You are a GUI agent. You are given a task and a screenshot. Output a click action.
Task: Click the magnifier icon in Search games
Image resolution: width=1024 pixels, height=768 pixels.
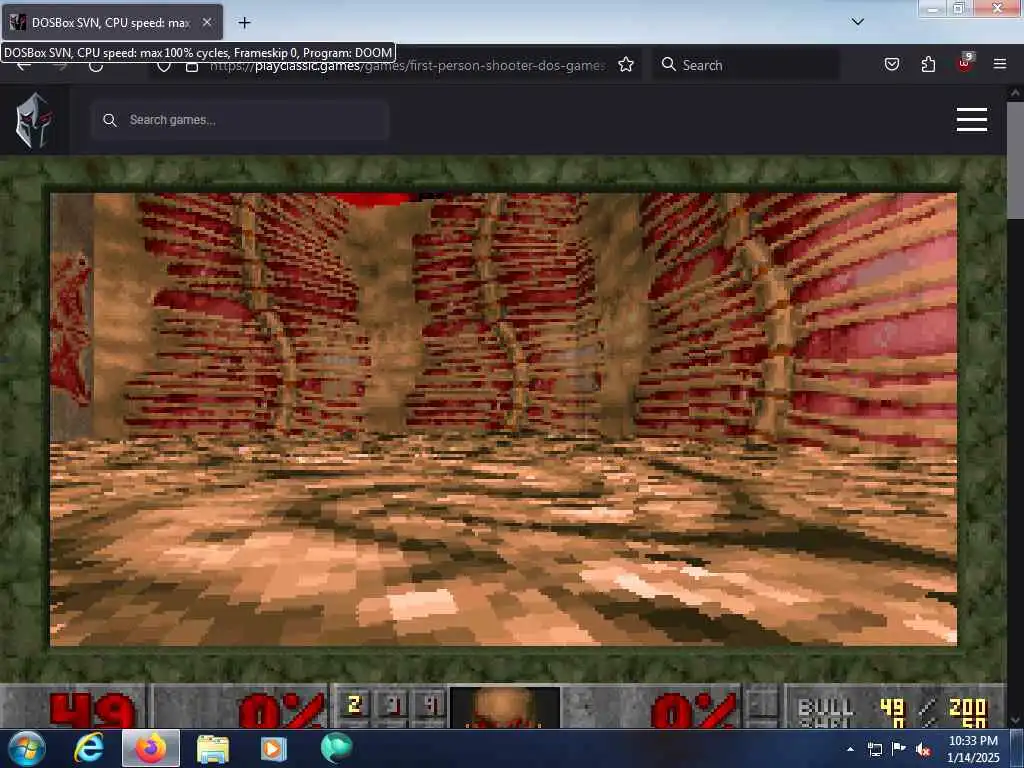(x=110, y=120)
